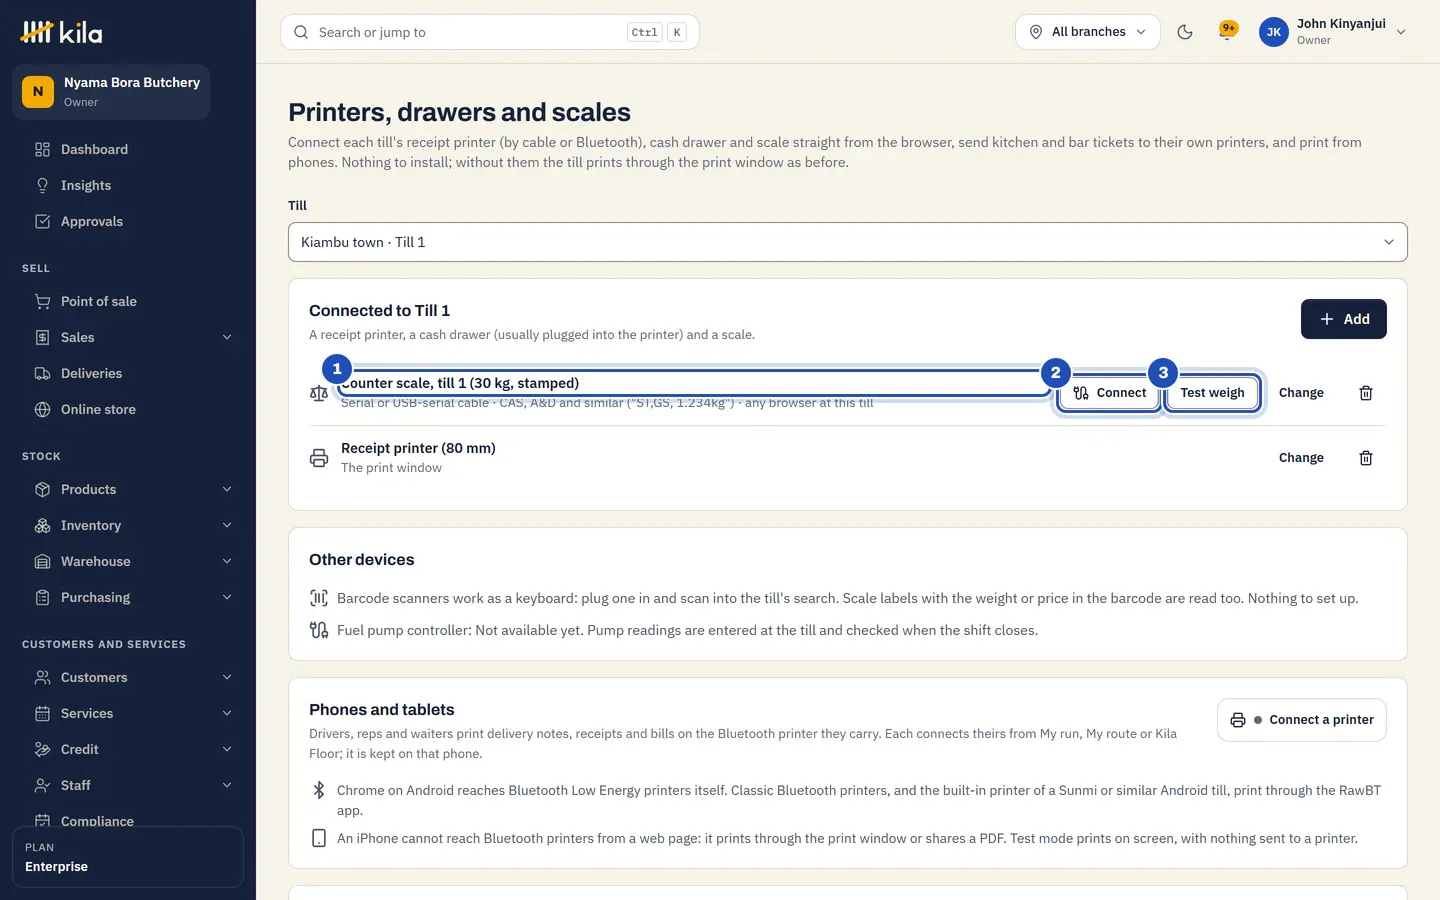The image size is (1440, 900).
Task: Click the Test weigh button
Action: (1212, 393)
